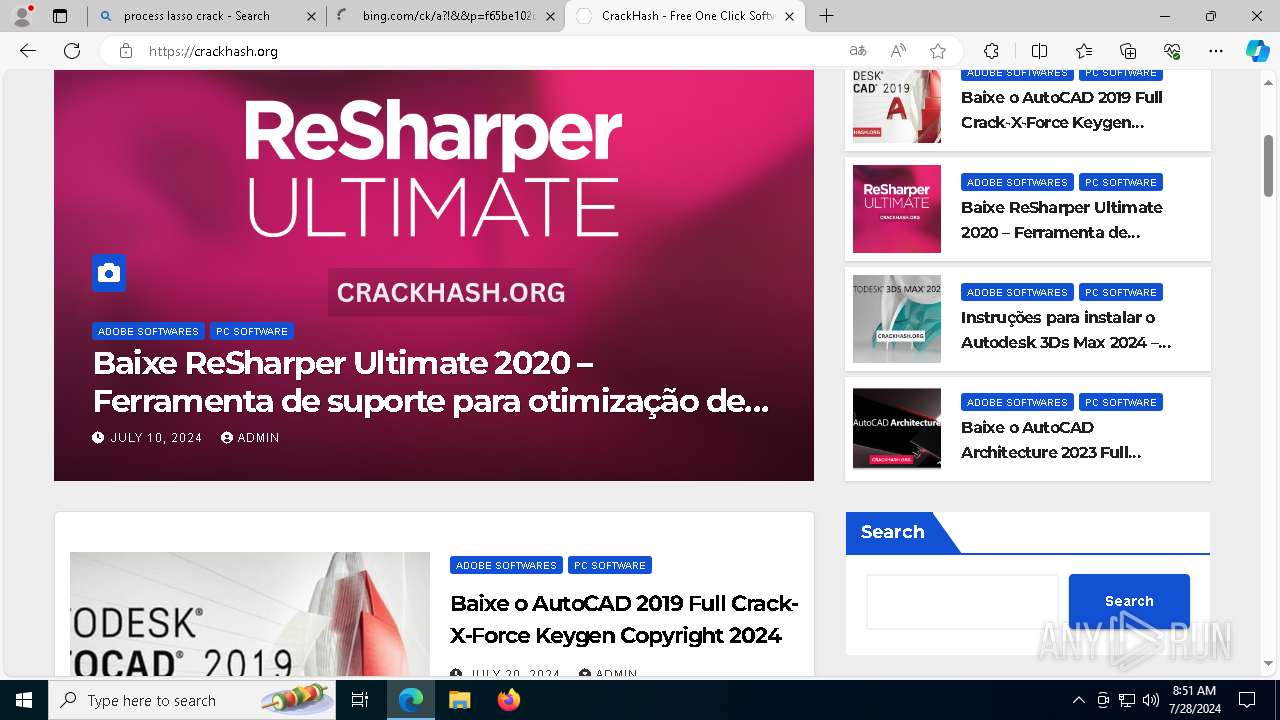
Task: Open the Settings and more ellipsis menu
Action: (x=1216, y=51)
